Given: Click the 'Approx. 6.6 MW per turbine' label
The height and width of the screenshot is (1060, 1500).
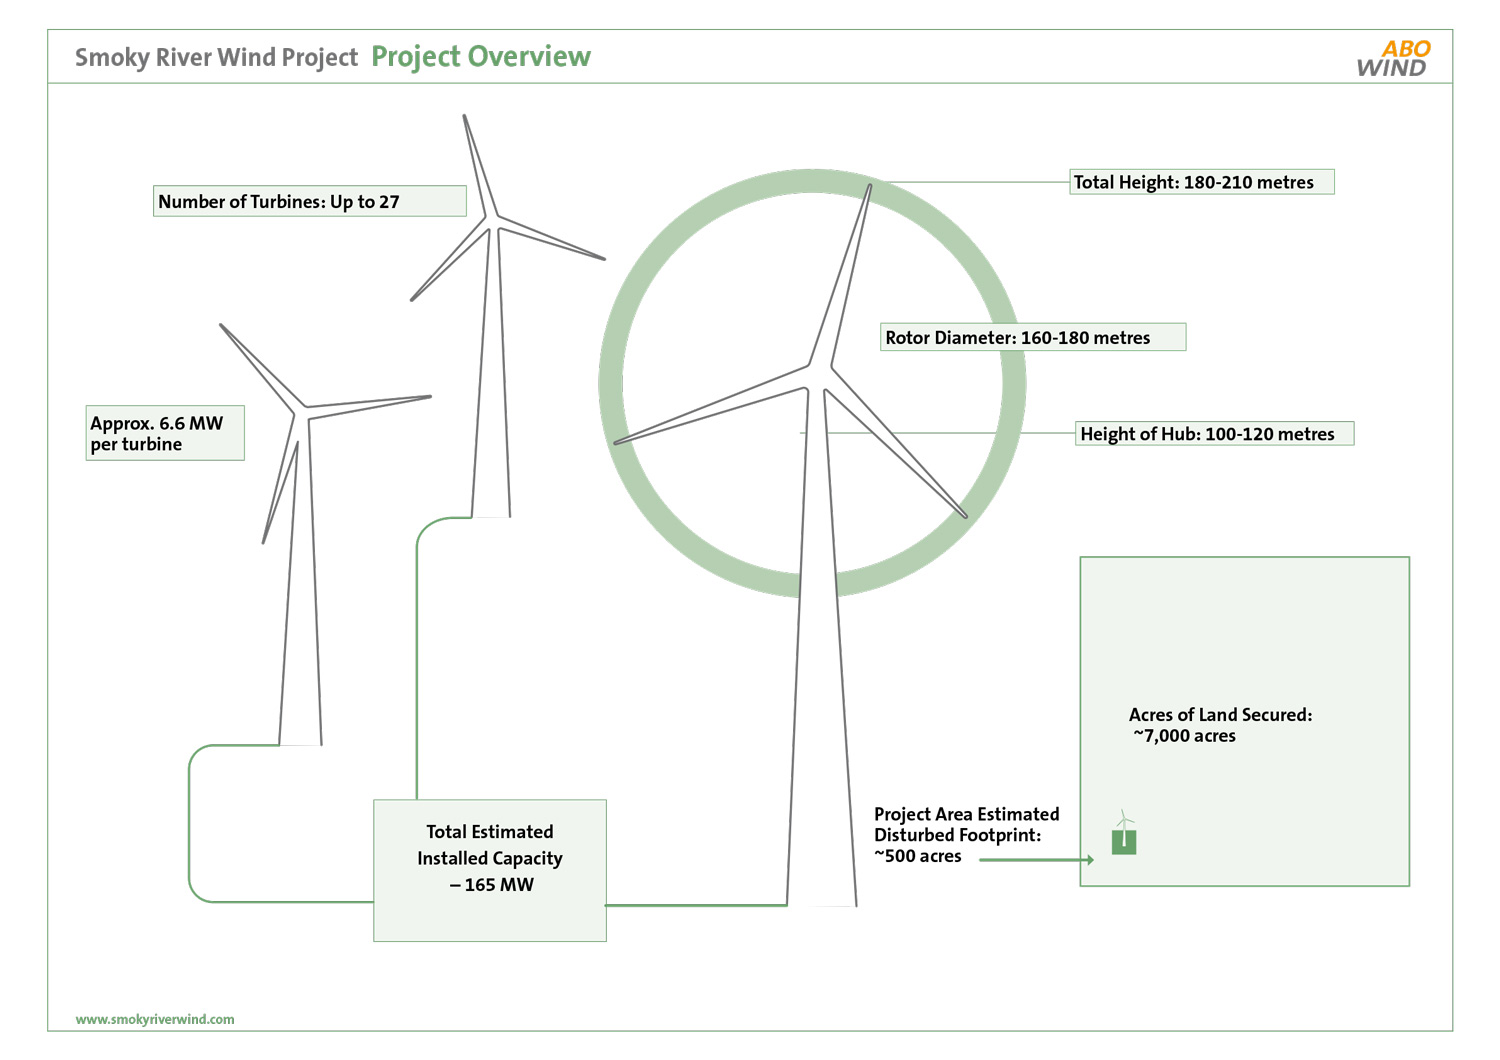Looking at the screenshot, I should pyautogui.click(x=166, y=433).
